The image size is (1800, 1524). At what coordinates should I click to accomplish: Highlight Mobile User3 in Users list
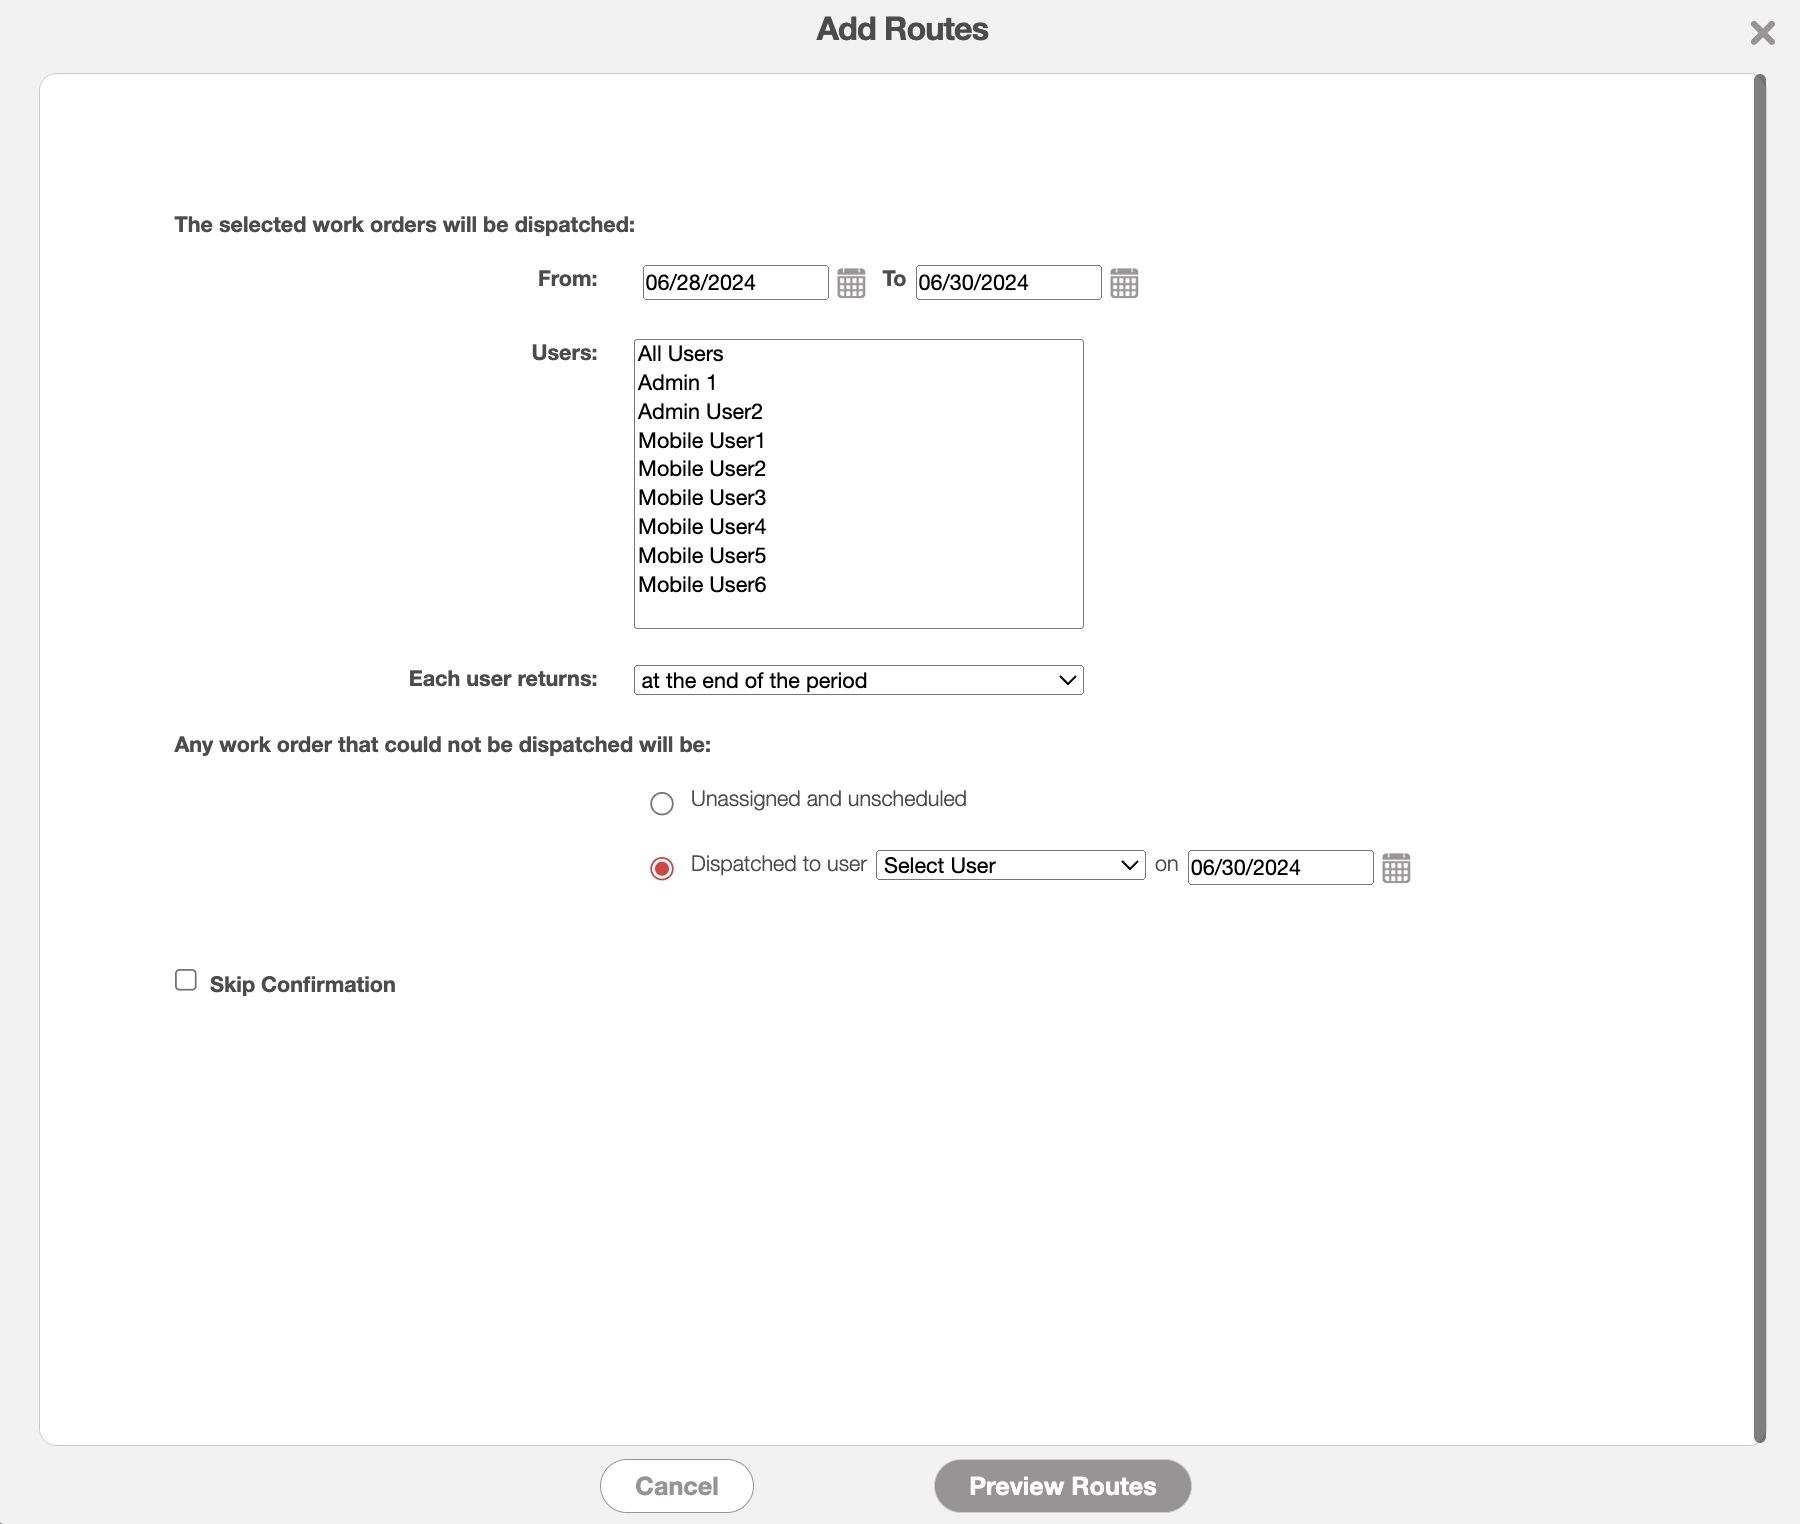[x=702, y=498]
